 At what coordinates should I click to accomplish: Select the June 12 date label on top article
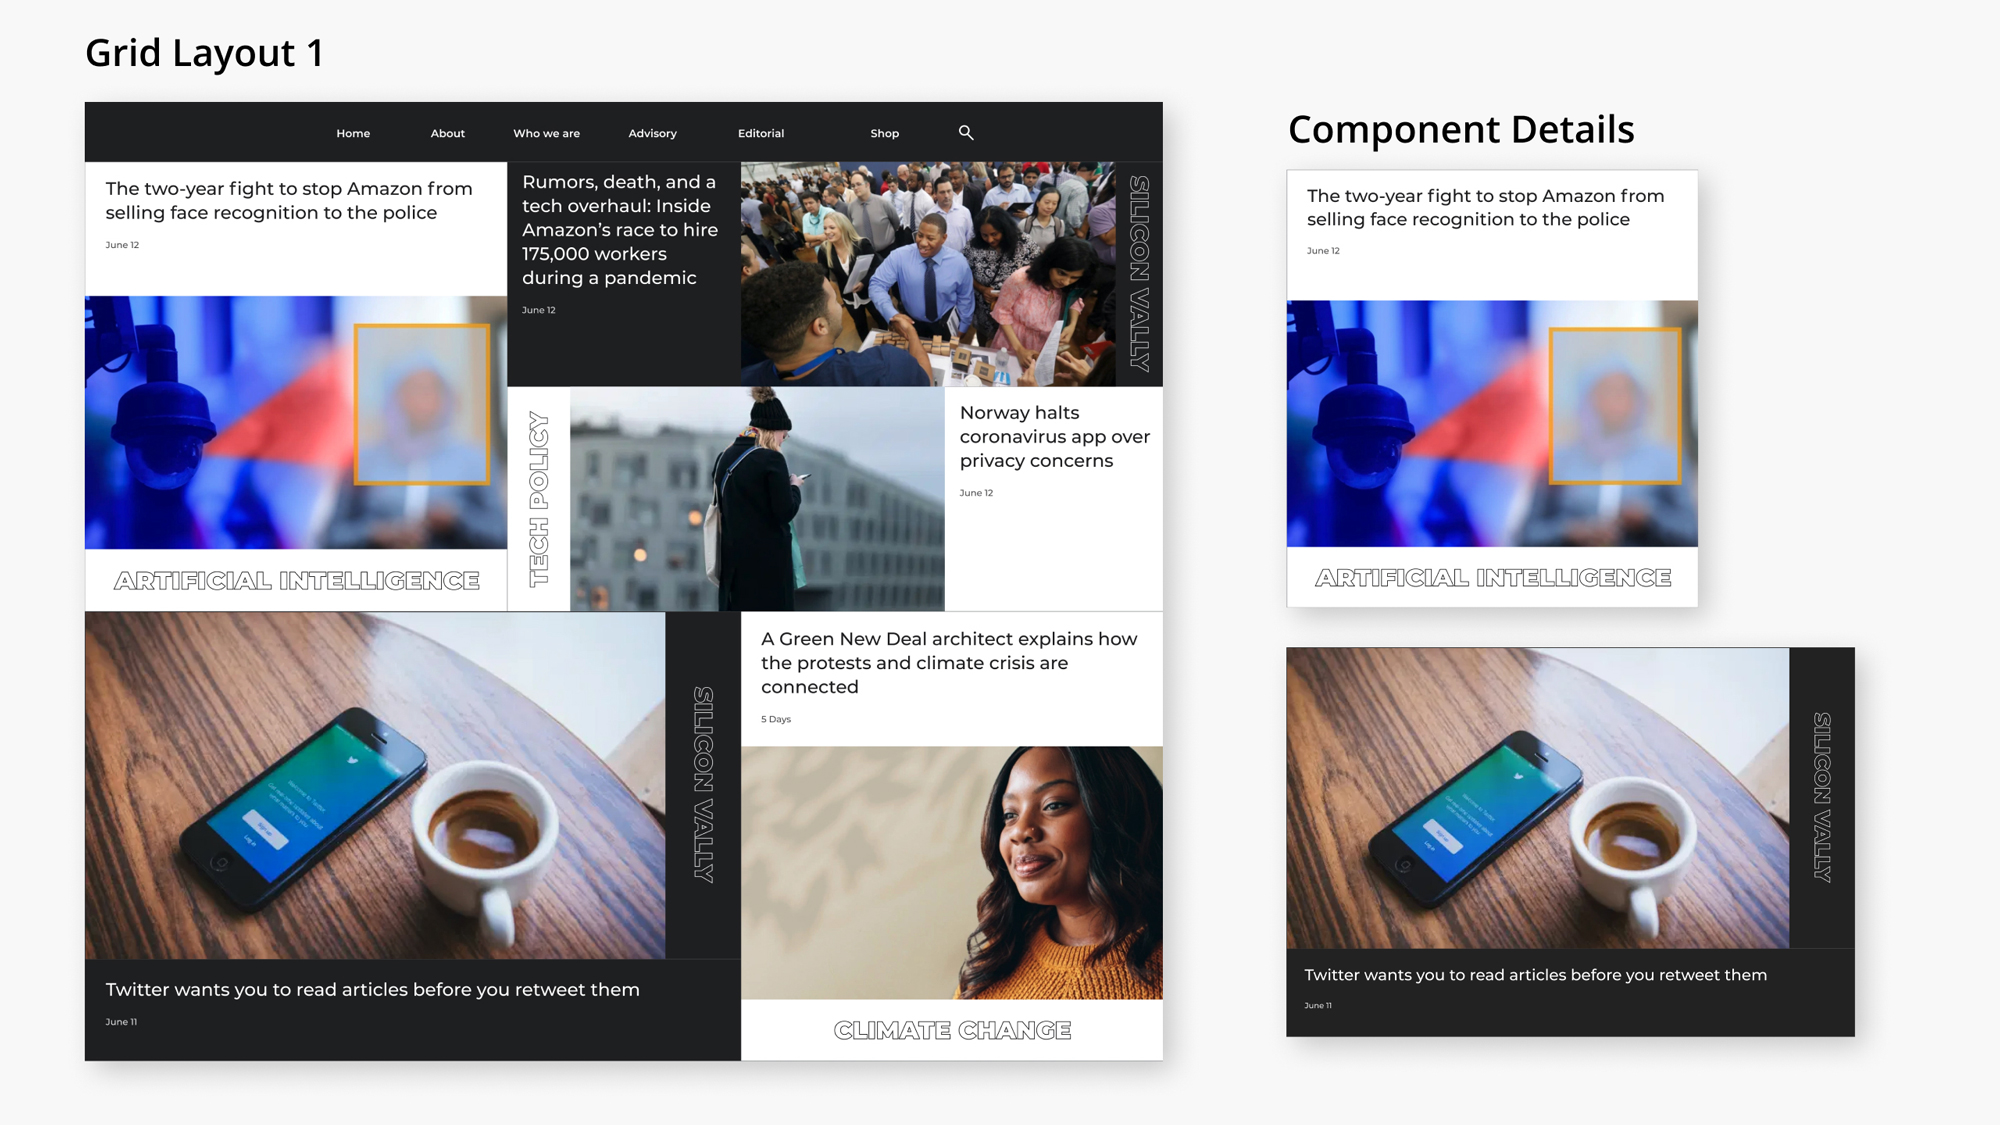(122, 245)
